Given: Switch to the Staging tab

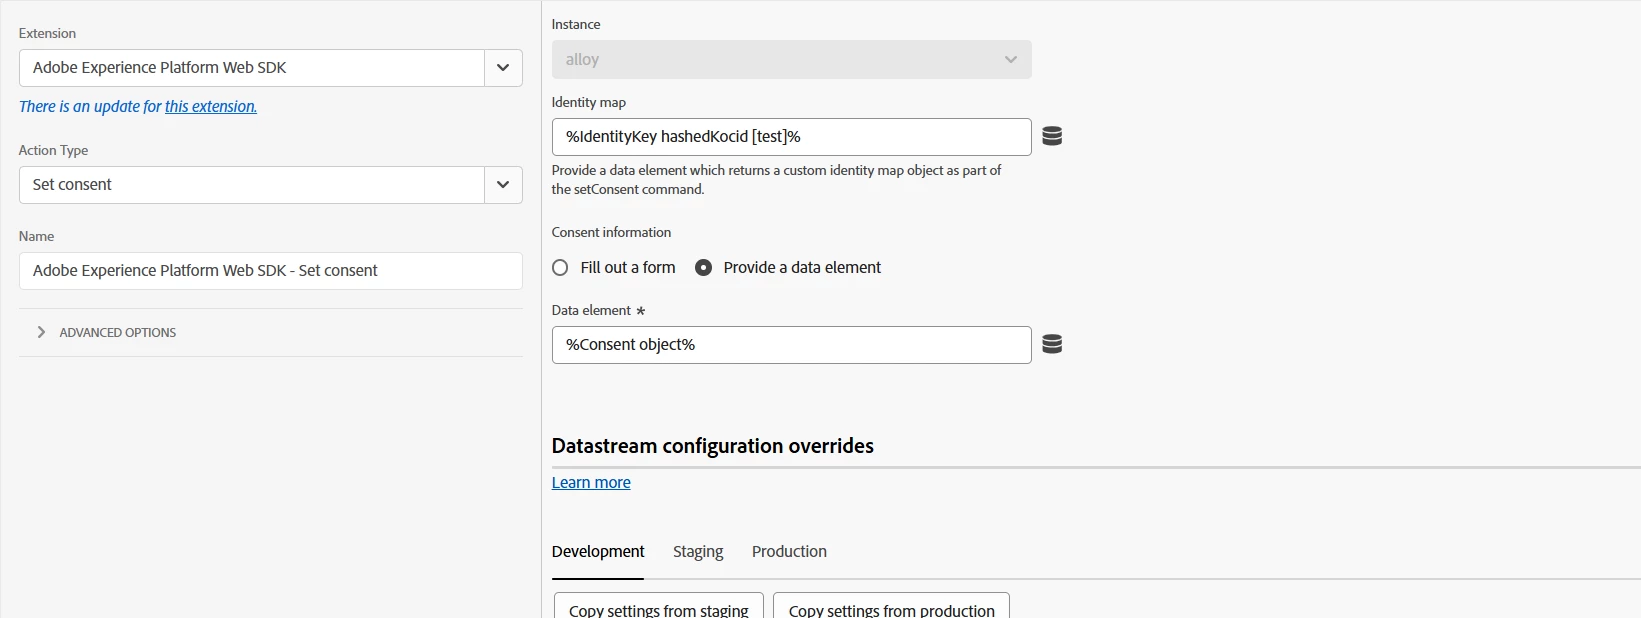Looking at the screenshot, I should tap(698, 552).
